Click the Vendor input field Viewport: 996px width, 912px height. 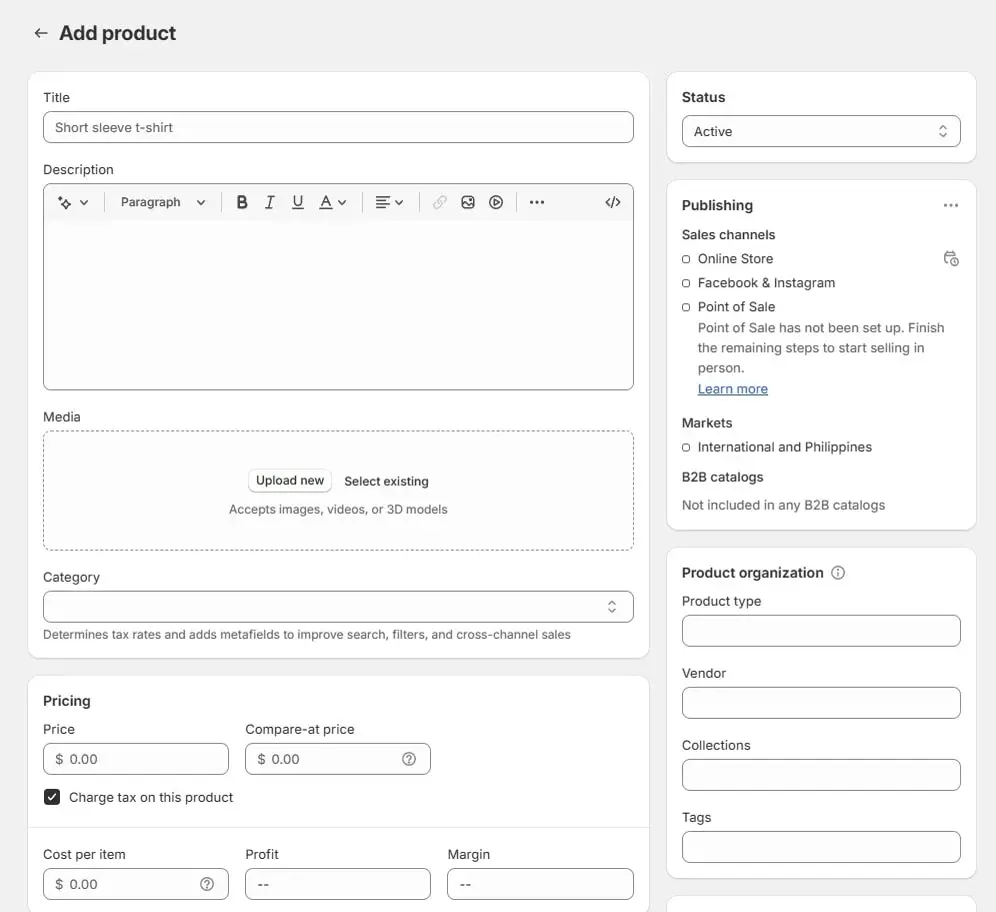click(821, 703)
